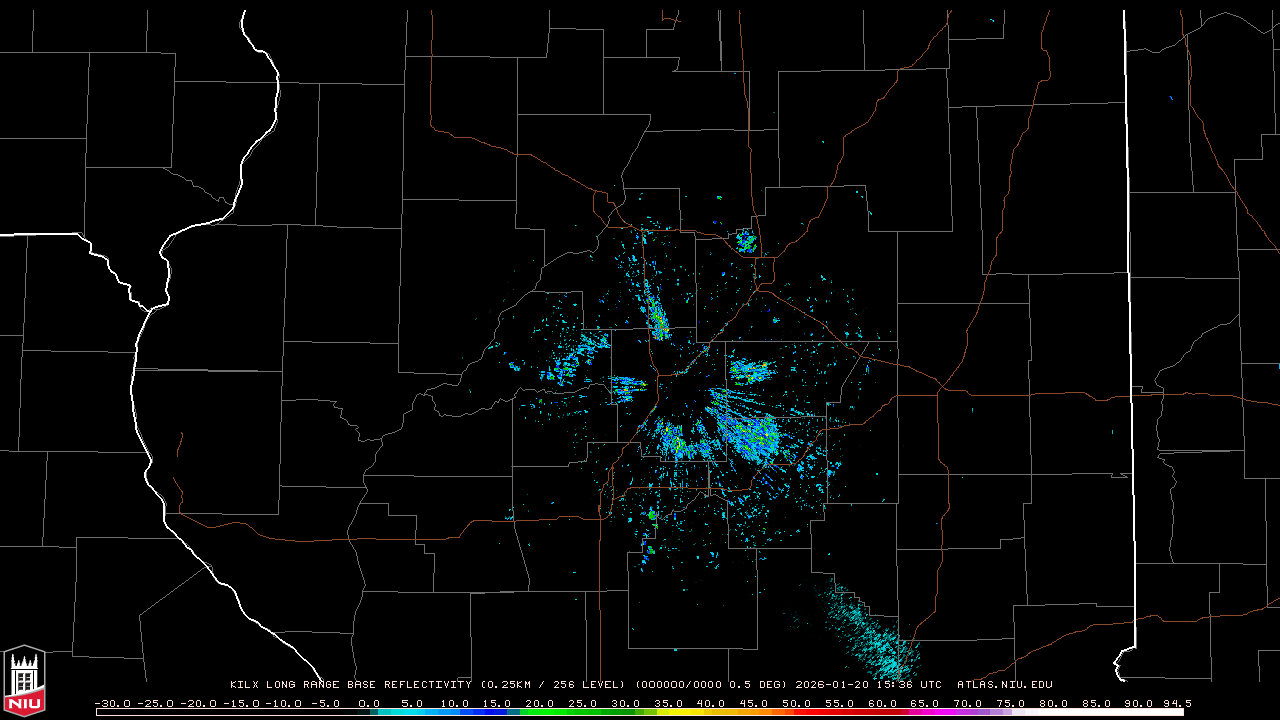
Task: Click the -10.0 scale label
Action: click(284, 703)
